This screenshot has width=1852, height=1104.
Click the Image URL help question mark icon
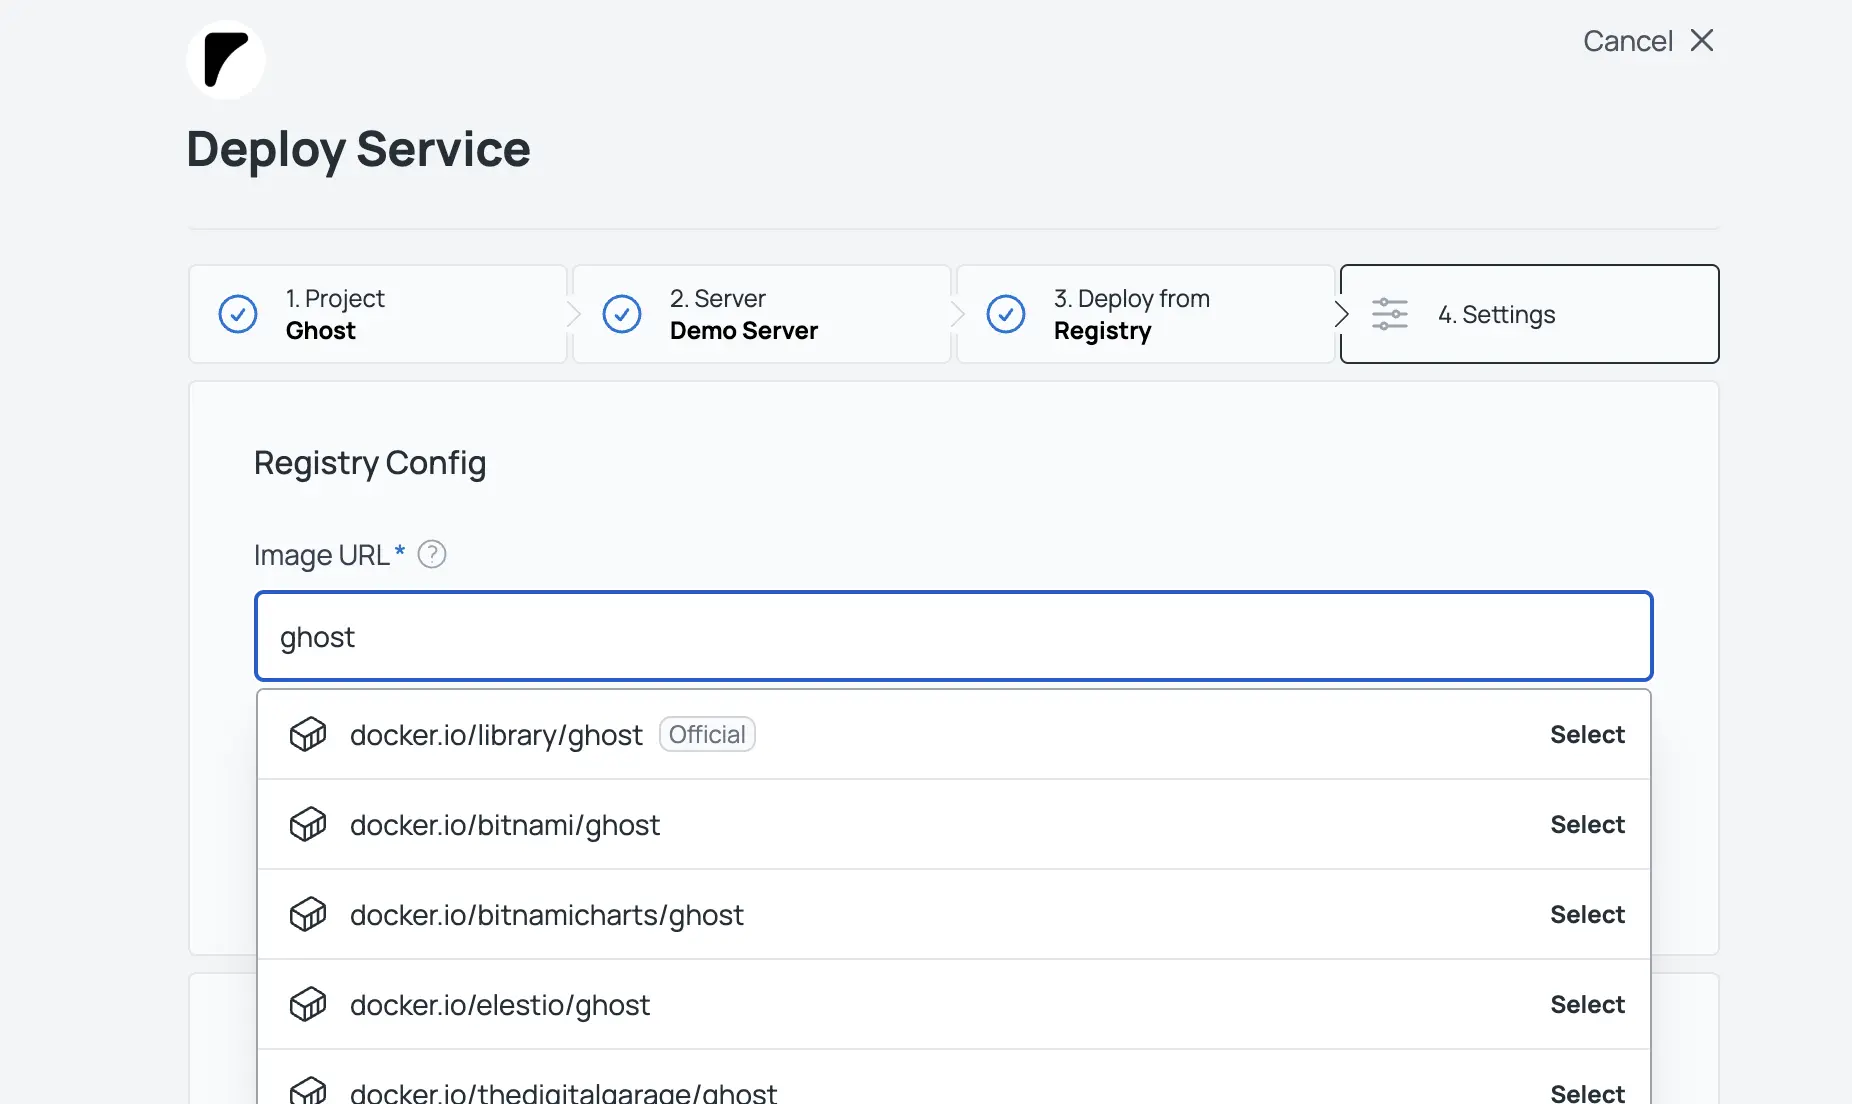point(431,554)
